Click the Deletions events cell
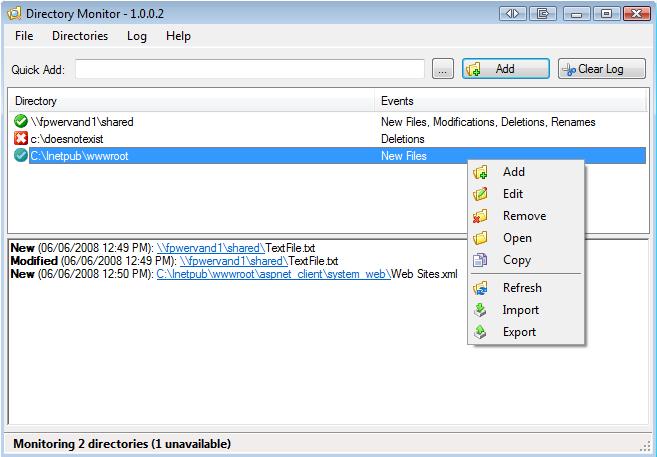The height and width of the screenshot is (457, 657). tap(403, 139)
